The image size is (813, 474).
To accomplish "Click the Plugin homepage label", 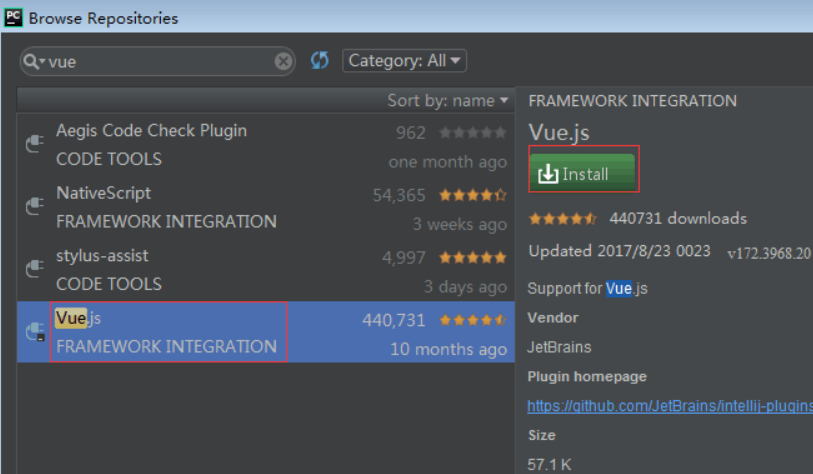I will click(587, 377).
